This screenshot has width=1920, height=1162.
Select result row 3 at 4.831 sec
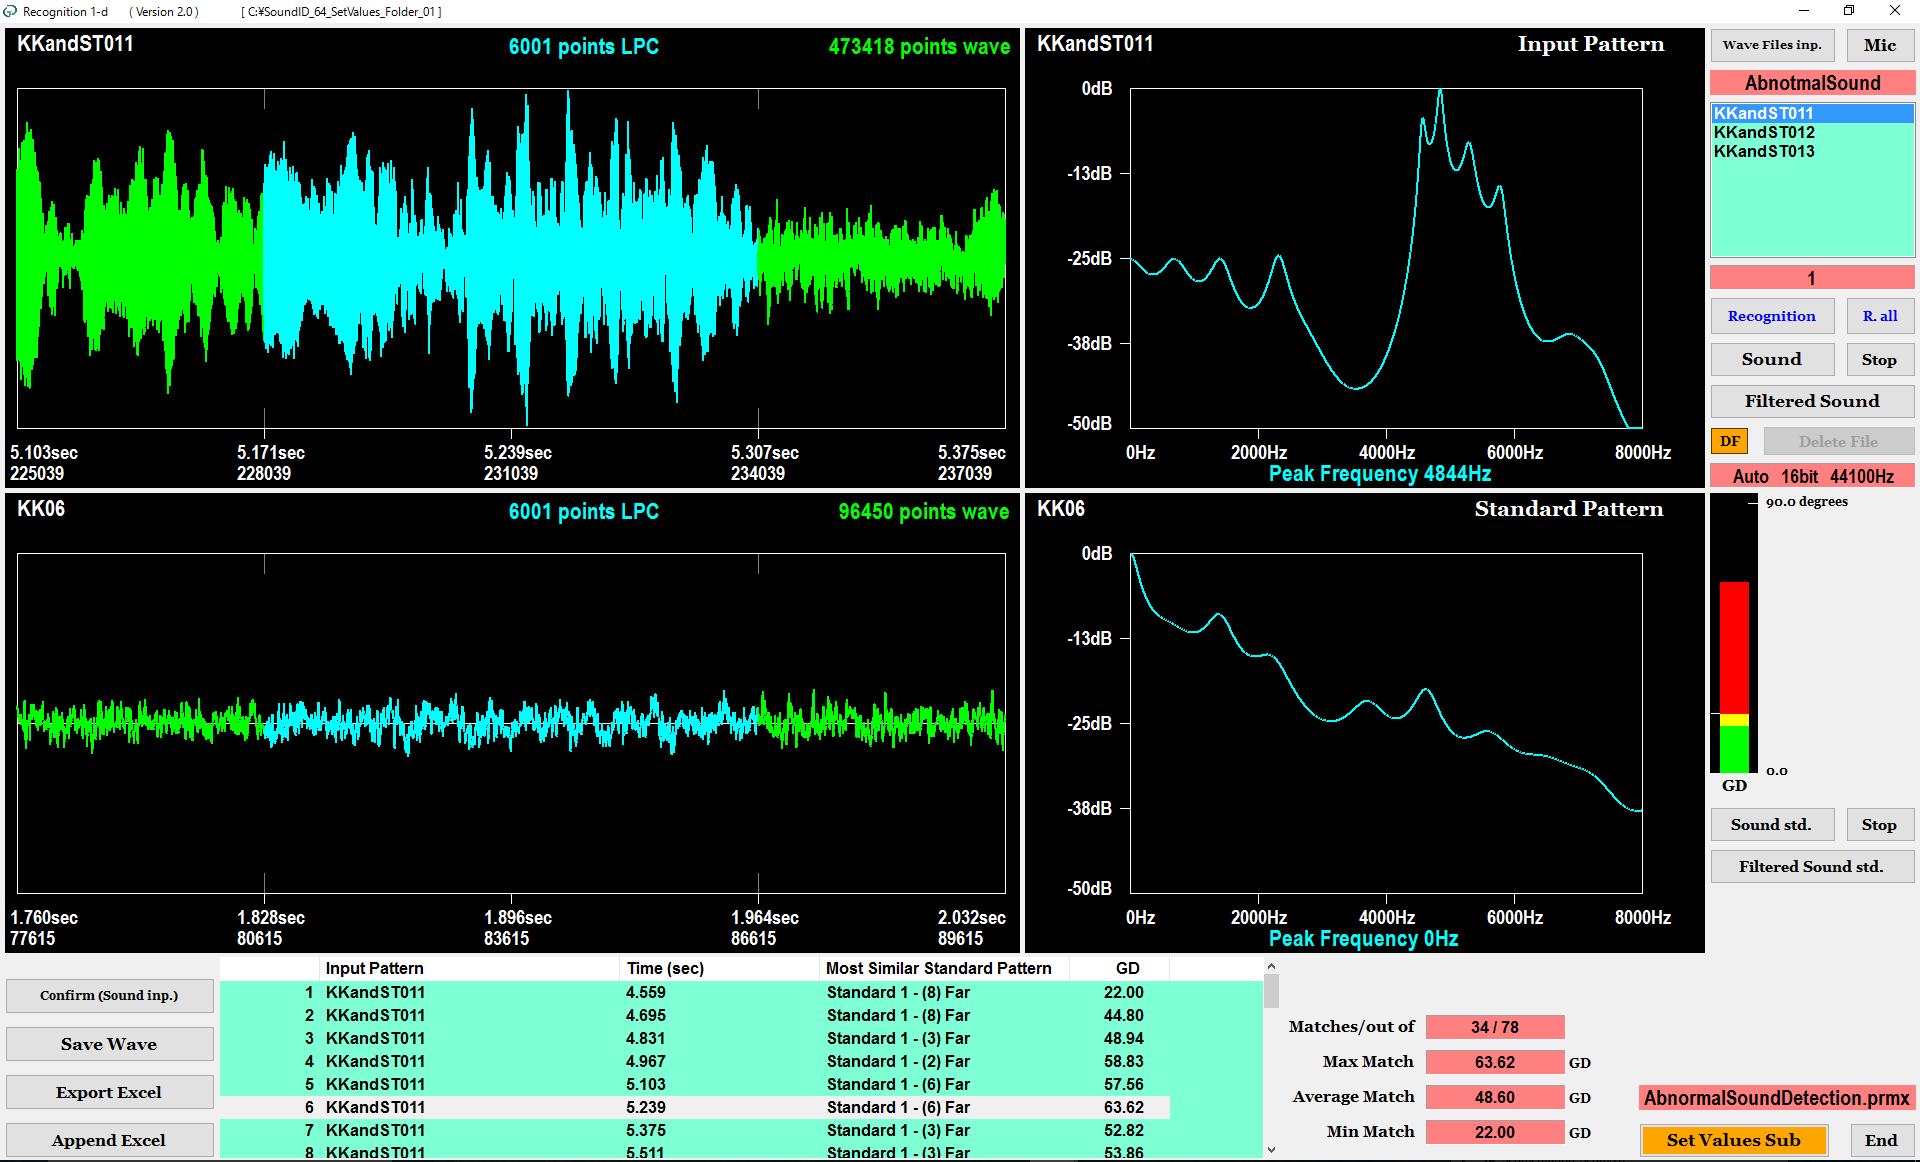coord(645,1038)
